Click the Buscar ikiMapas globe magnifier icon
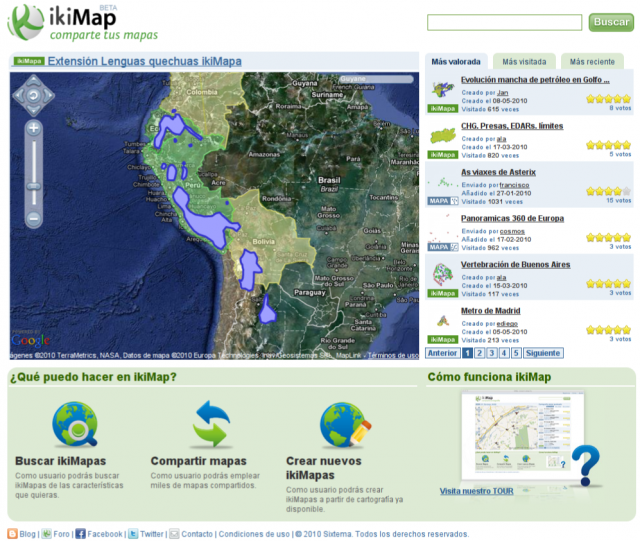The height and width of the screenshot is (541, 640). [x=75, y=424]
